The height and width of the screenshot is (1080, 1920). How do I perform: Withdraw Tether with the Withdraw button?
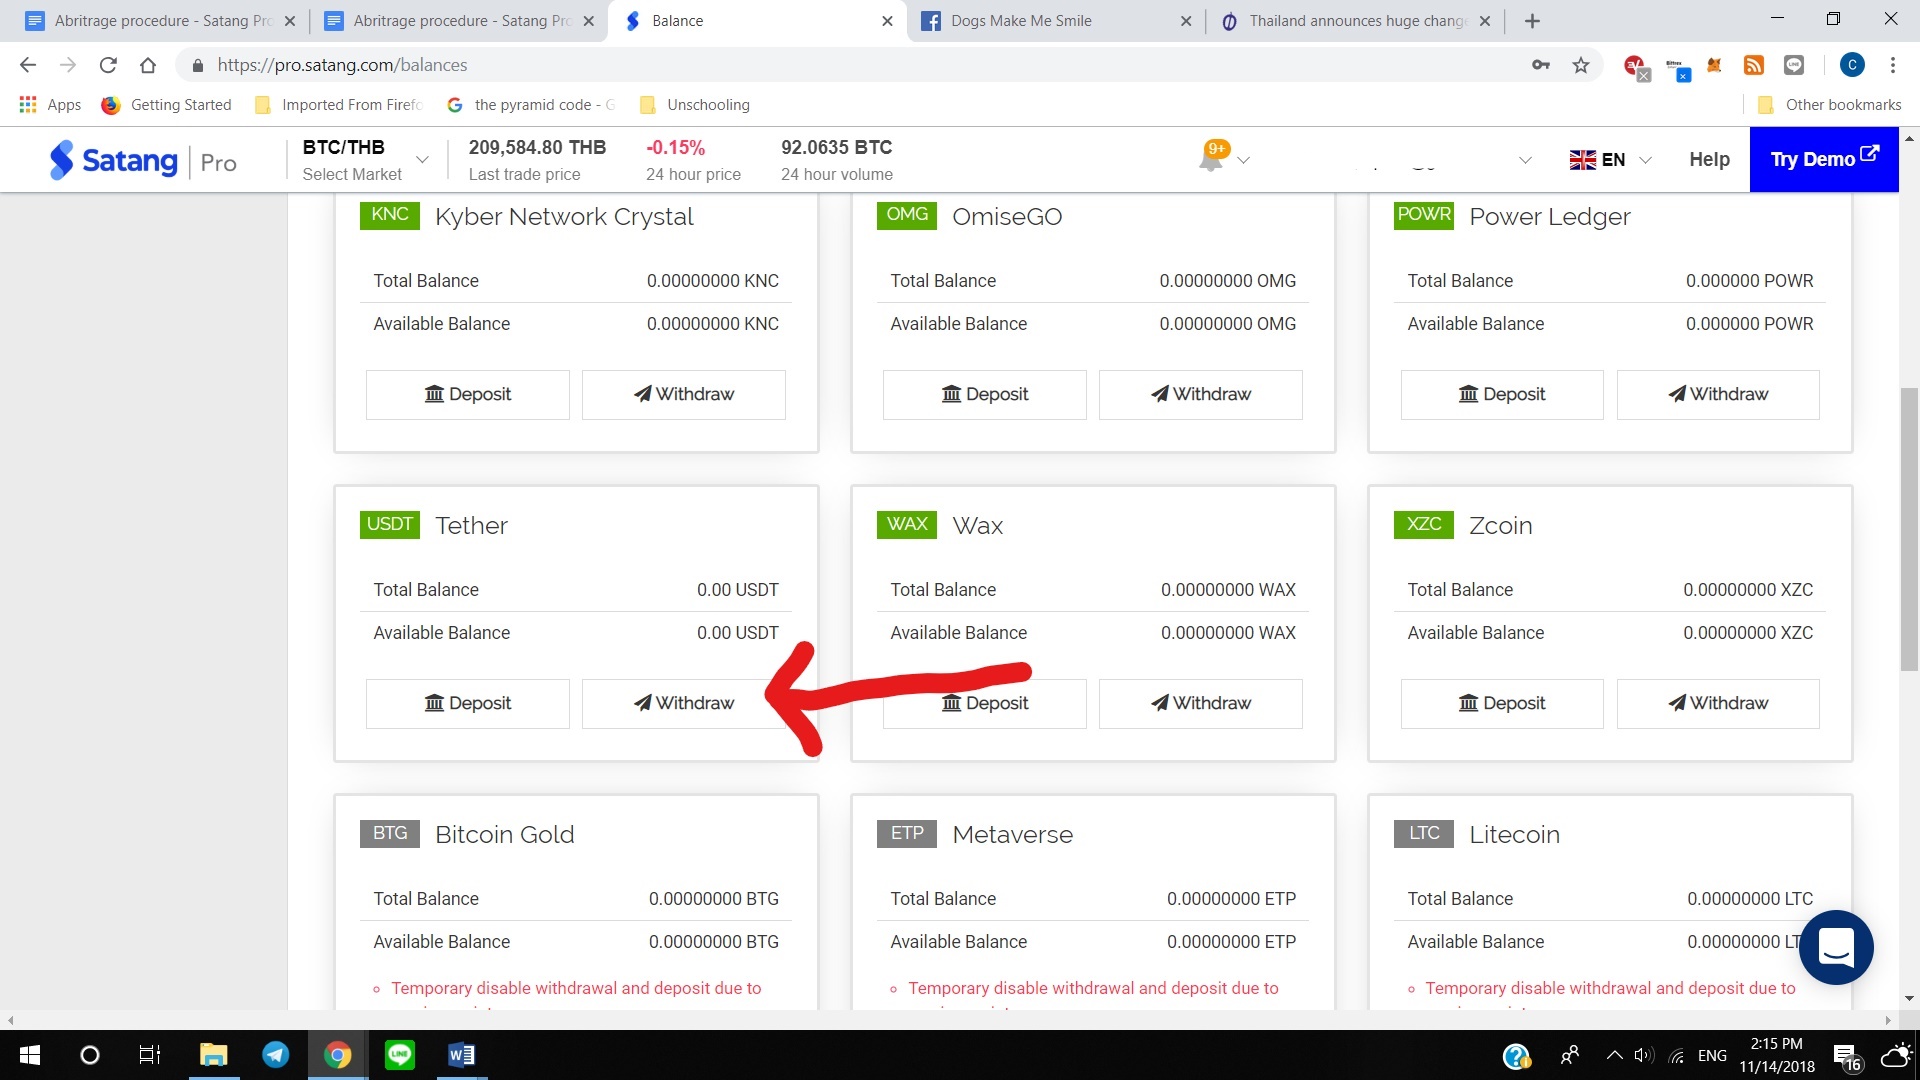(x=683, y=703)
